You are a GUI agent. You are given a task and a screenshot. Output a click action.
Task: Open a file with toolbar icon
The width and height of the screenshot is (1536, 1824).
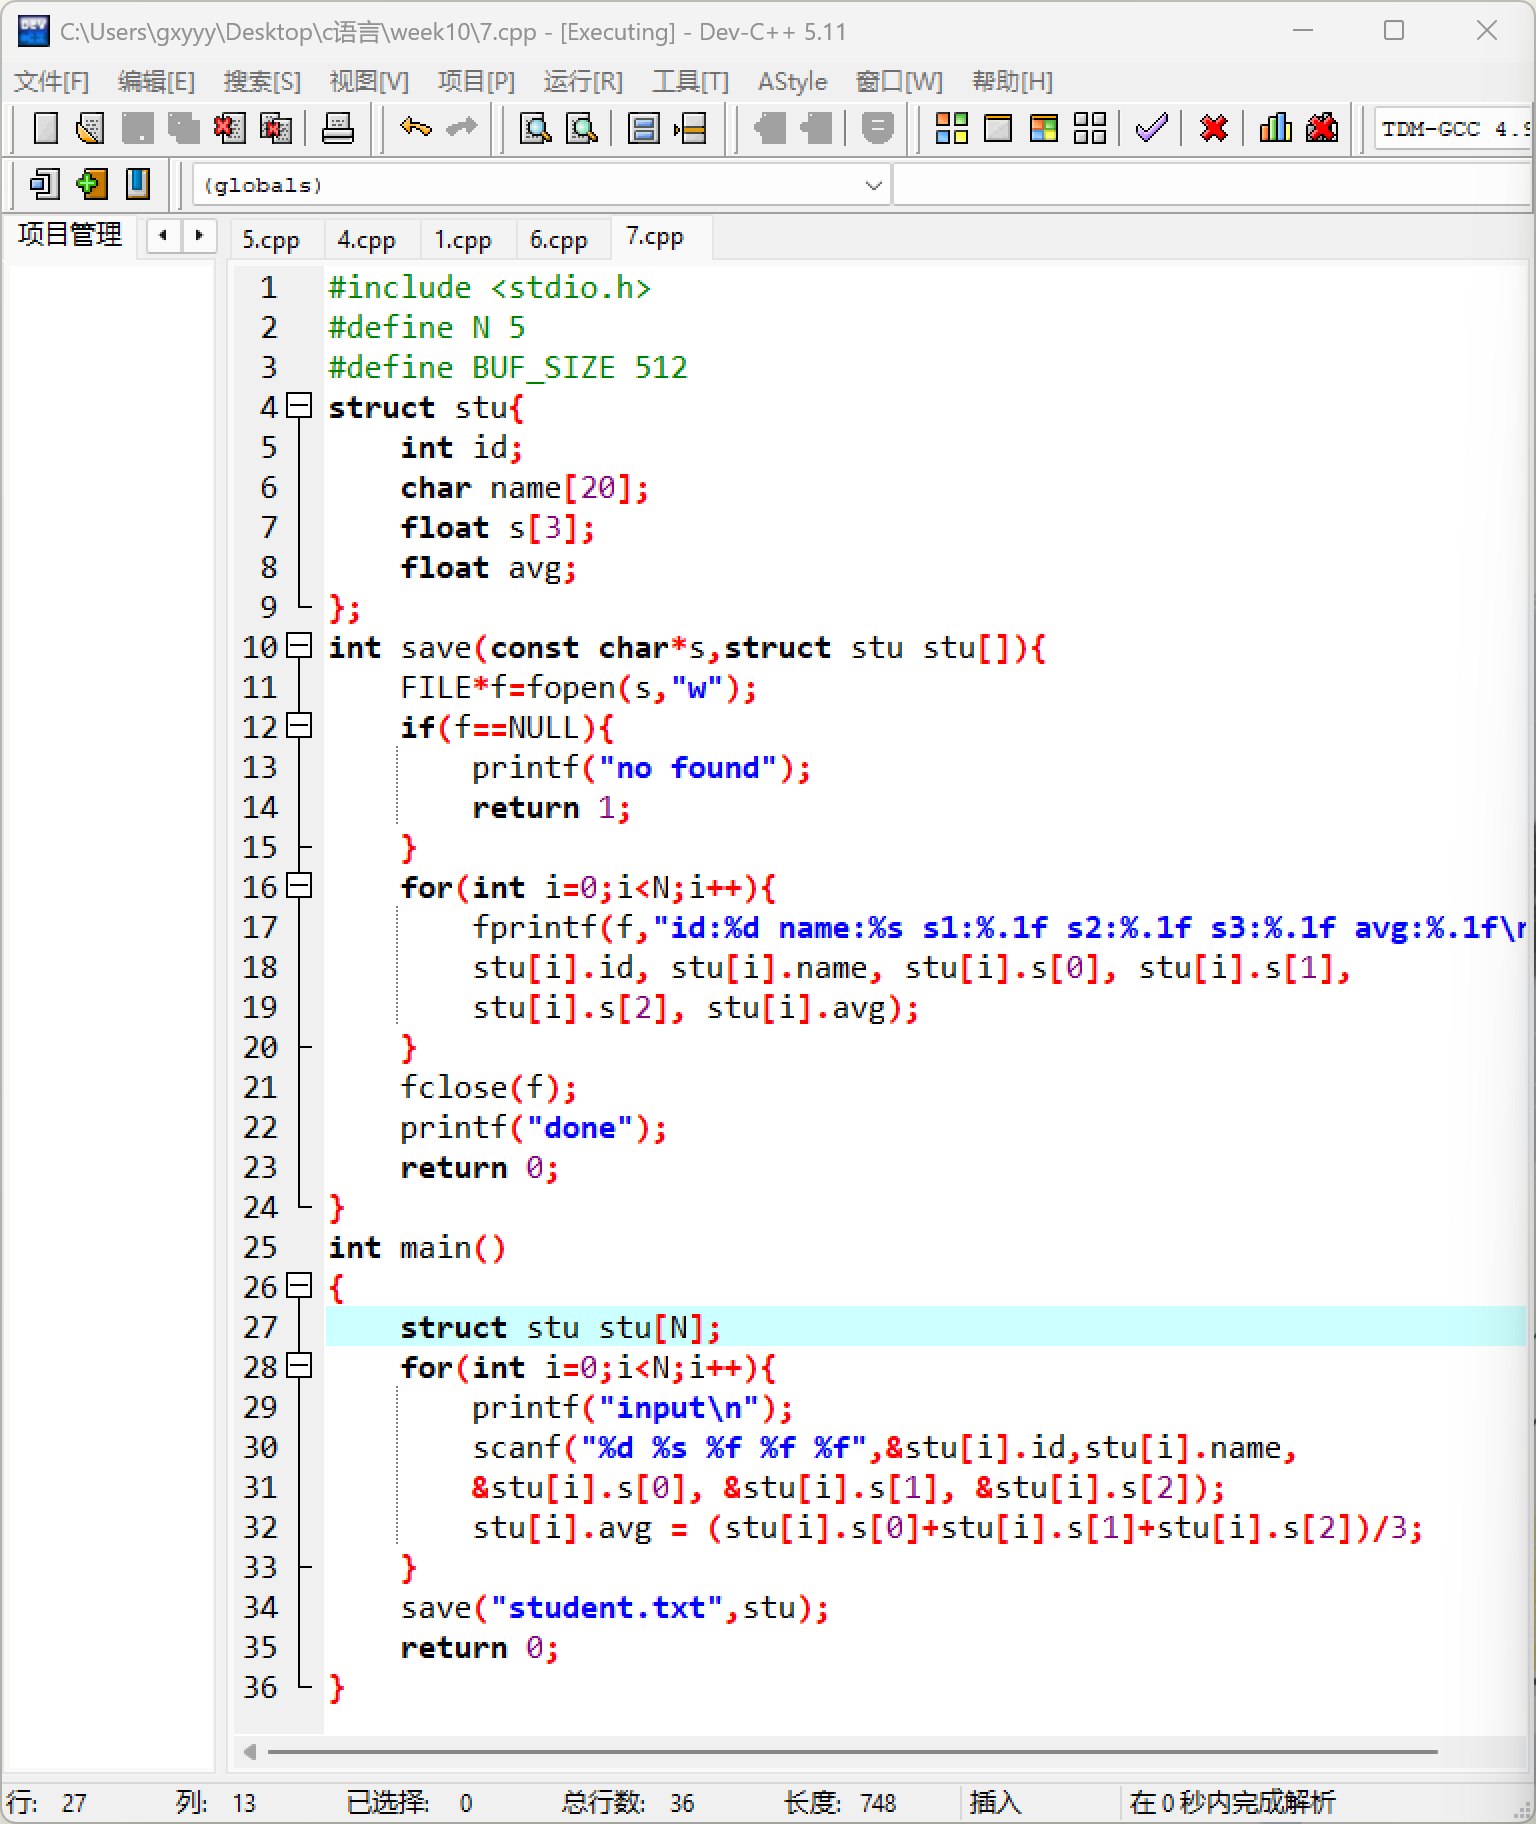[x=91, y=128]
